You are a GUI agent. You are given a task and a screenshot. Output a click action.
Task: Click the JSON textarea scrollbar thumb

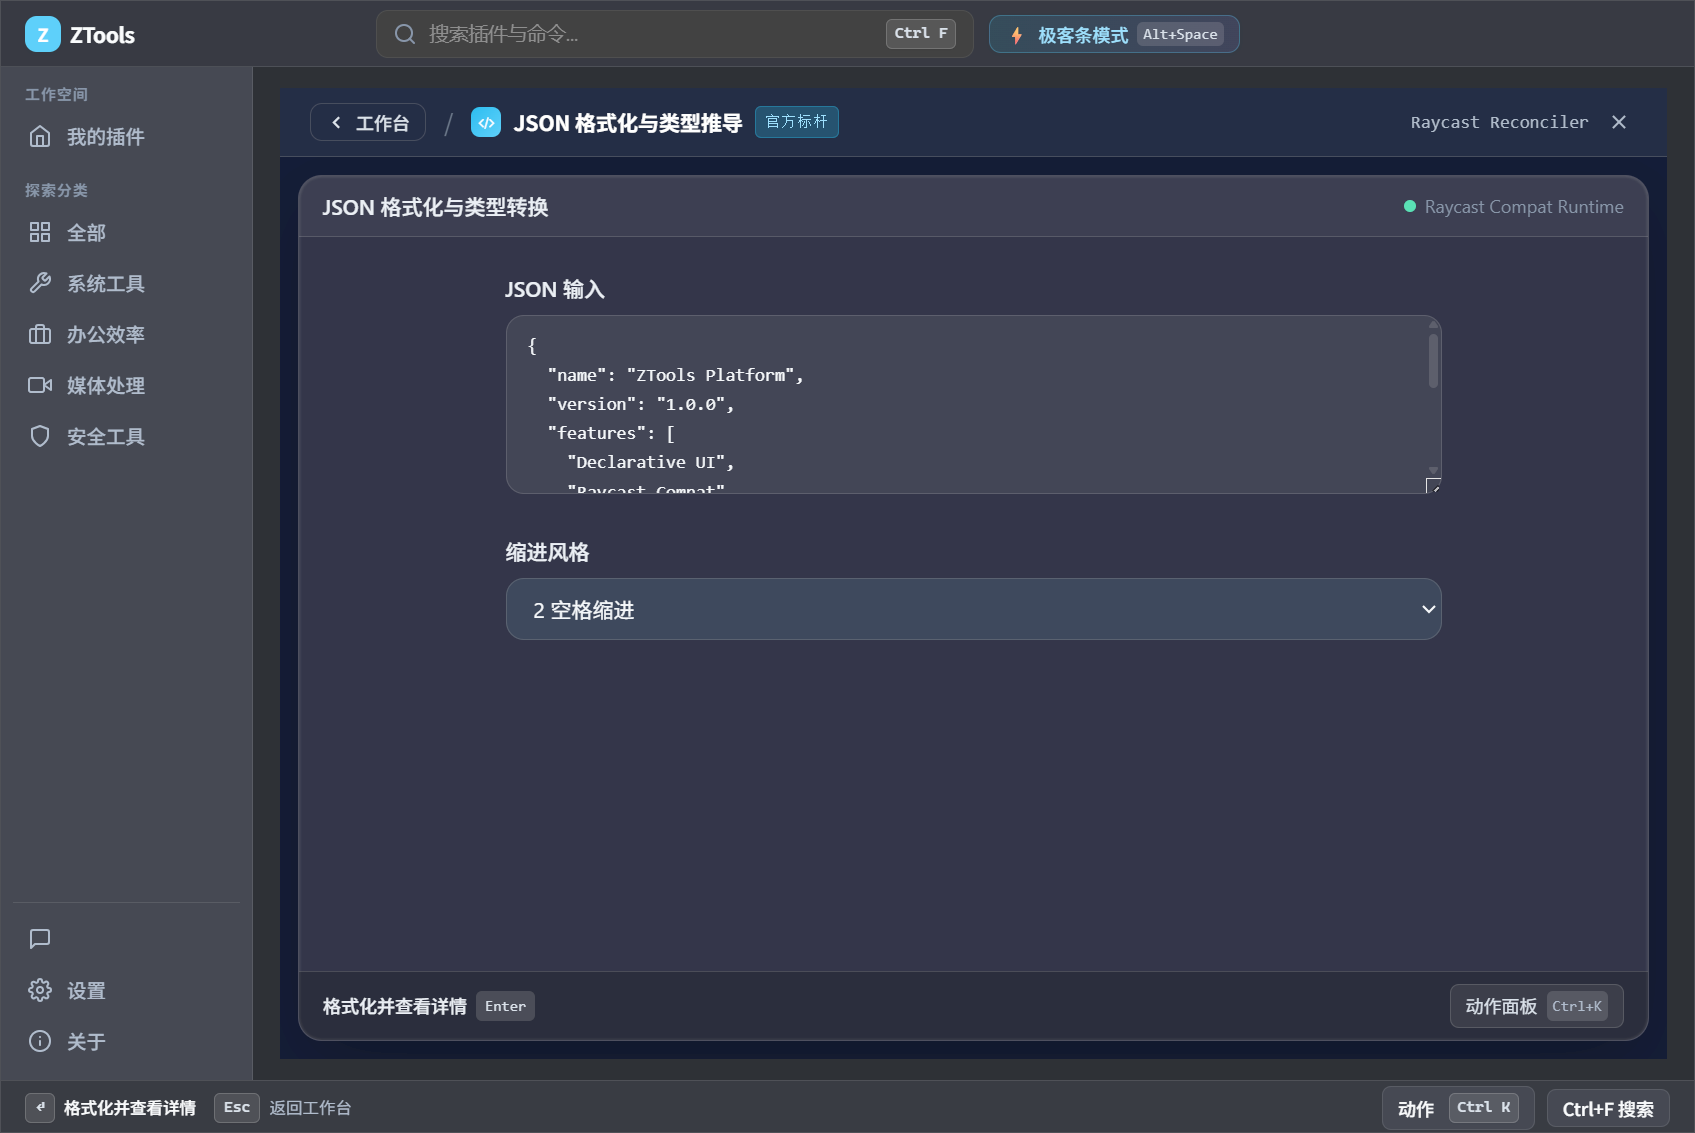pyautogui.click(x=1433, y=360)
